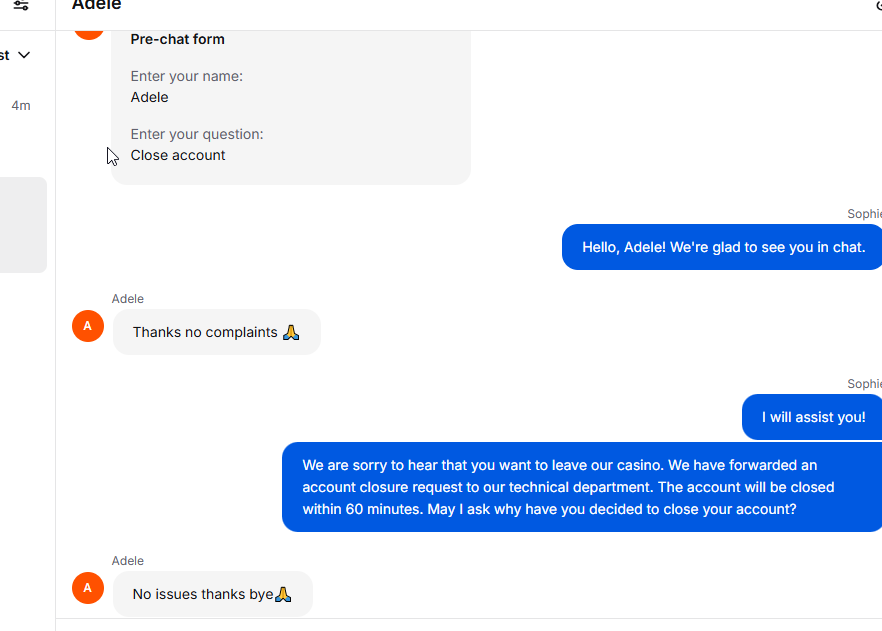
Task: Click the Sophie agent label above 'I will assist you!'
Action: pyautogui.click(x=864, y=384)
